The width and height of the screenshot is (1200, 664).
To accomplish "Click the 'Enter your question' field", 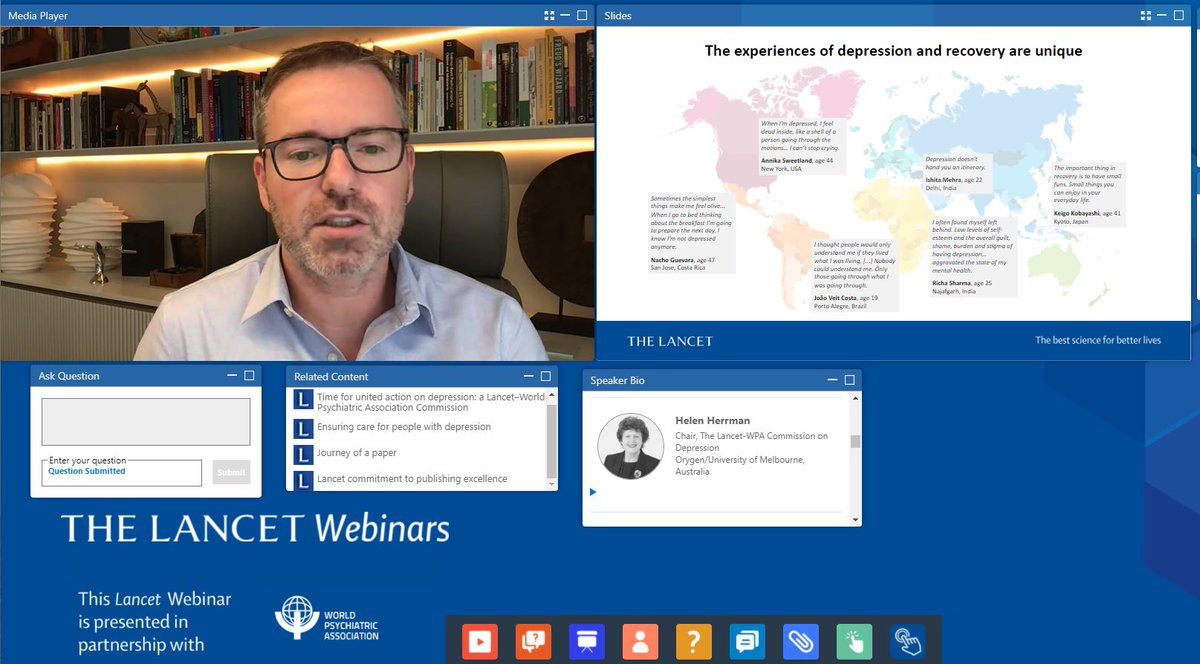I will pyautogui.click(x=122, y=473).
